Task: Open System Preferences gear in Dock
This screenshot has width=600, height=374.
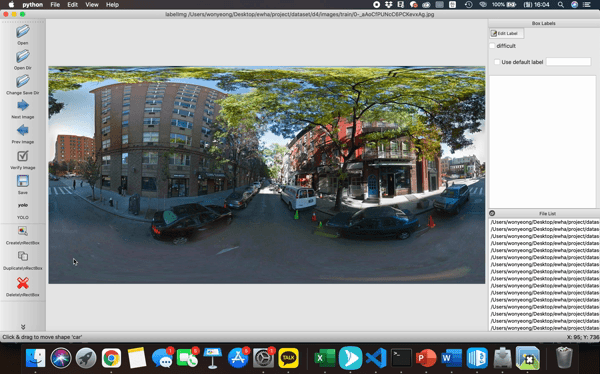Action: tap(263, 358)
